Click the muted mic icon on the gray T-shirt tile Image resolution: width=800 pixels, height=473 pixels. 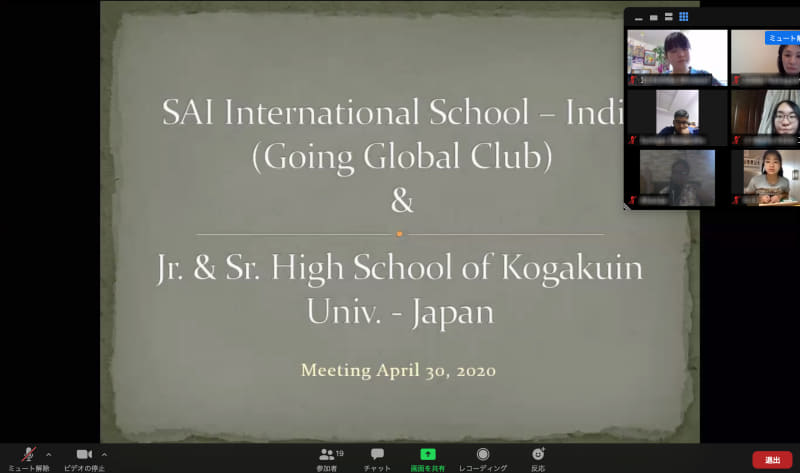[x=736, y=200]
